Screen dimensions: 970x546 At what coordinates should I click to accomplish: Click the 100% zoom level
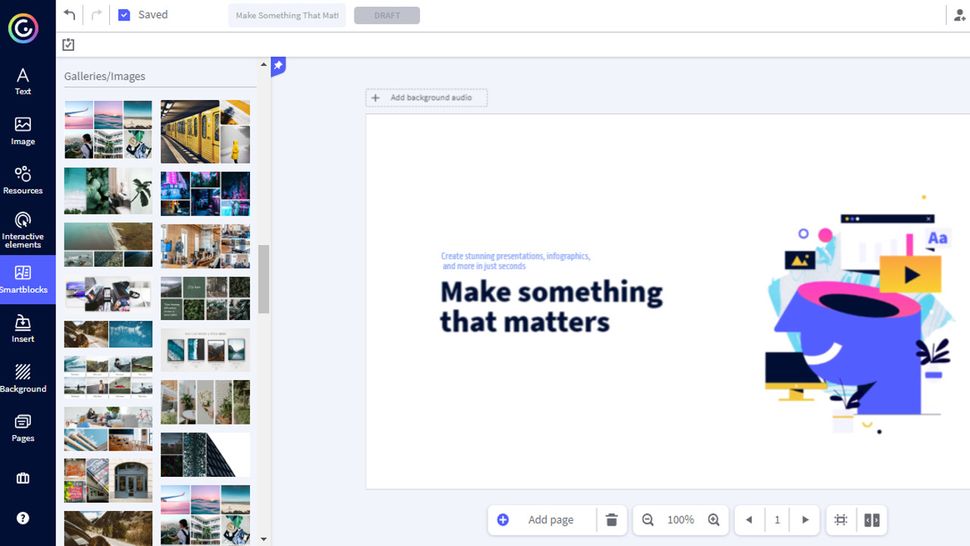click(680, 520)
